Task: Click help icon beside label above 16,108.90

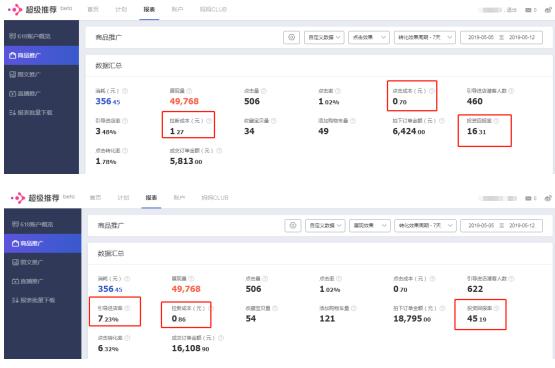Action: tap(221, 338)
